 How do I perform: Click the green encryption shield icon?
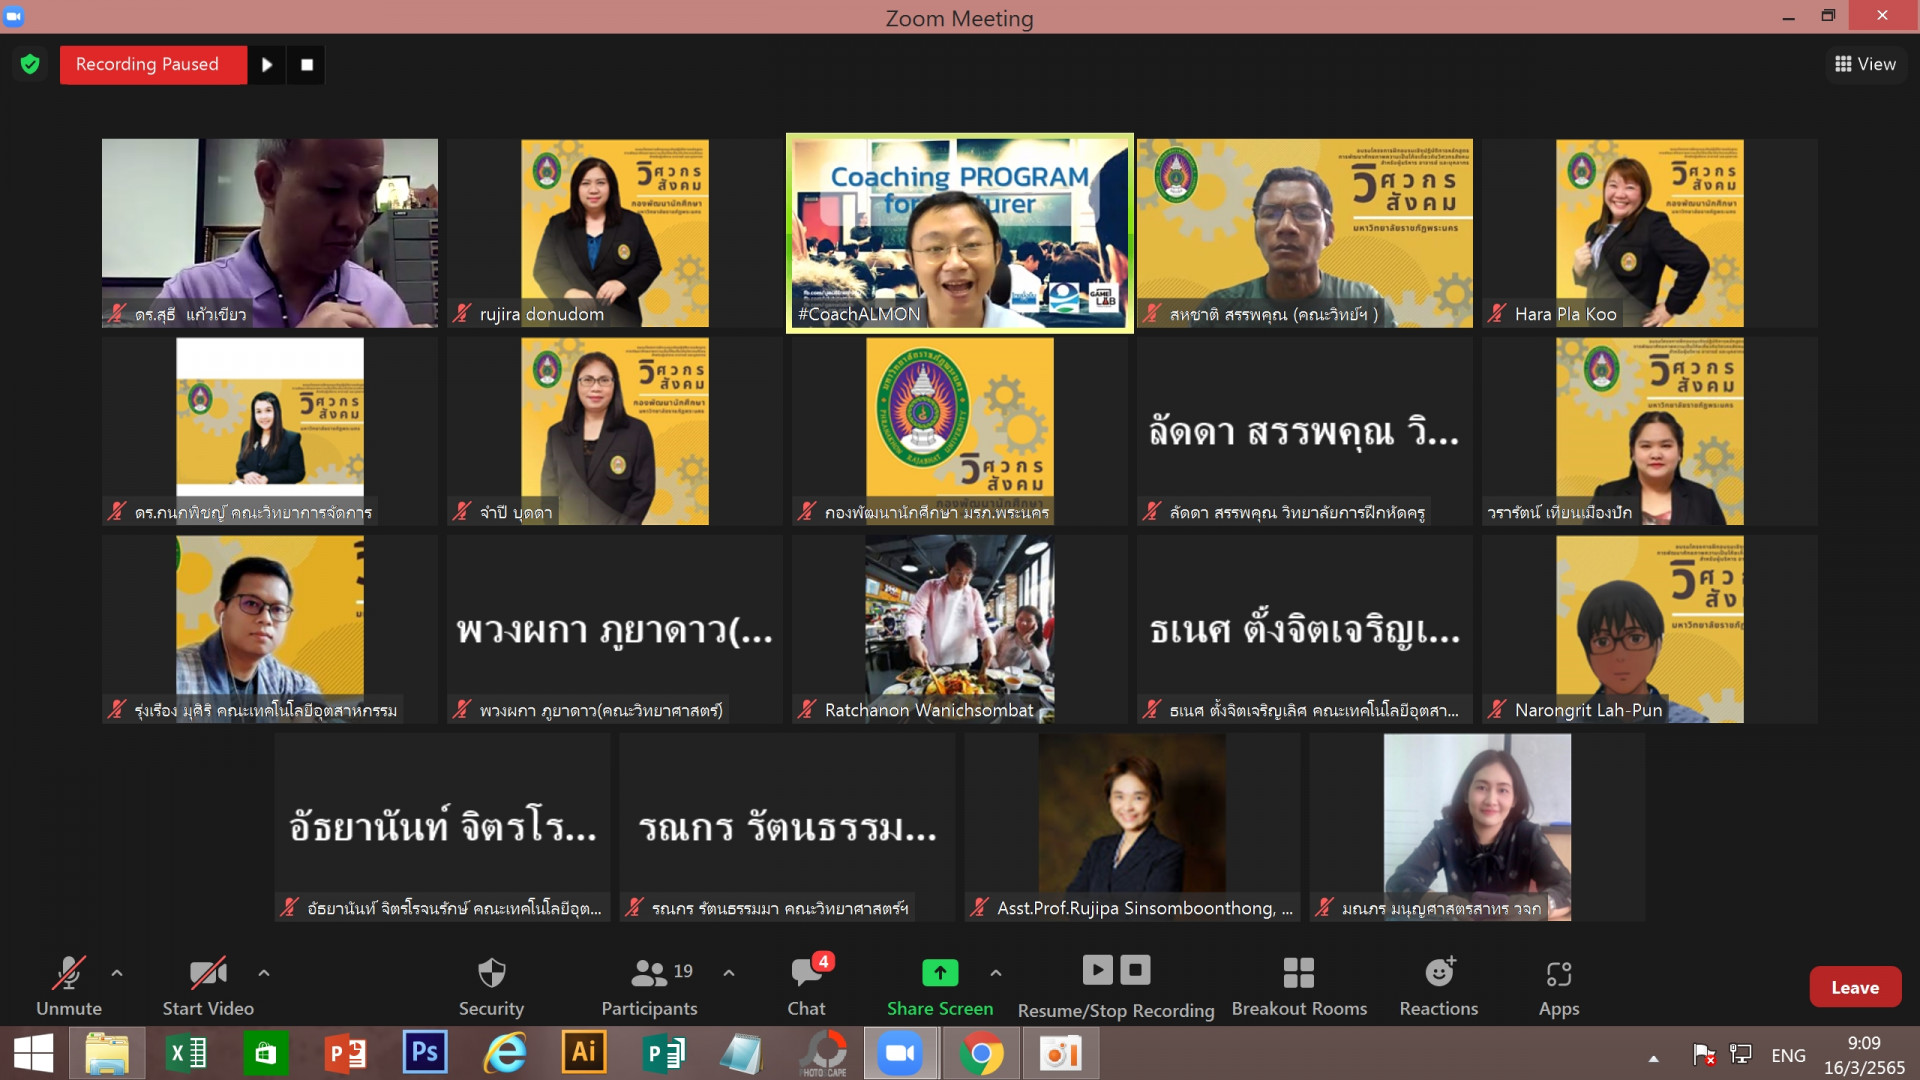pyautogui.click(x=30, y=64)
